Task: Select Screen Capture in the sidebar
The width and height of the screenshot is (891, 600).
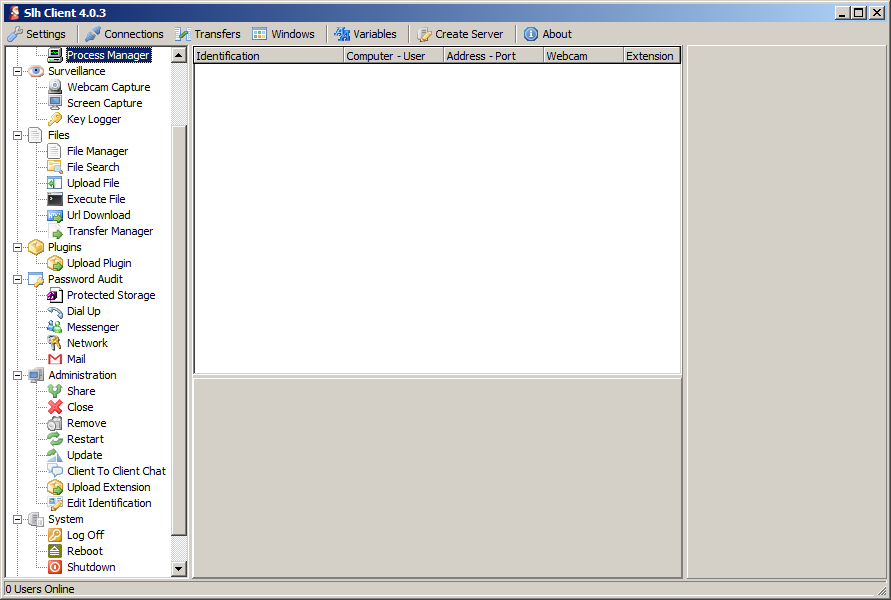Action: click(x=104, y=103)
